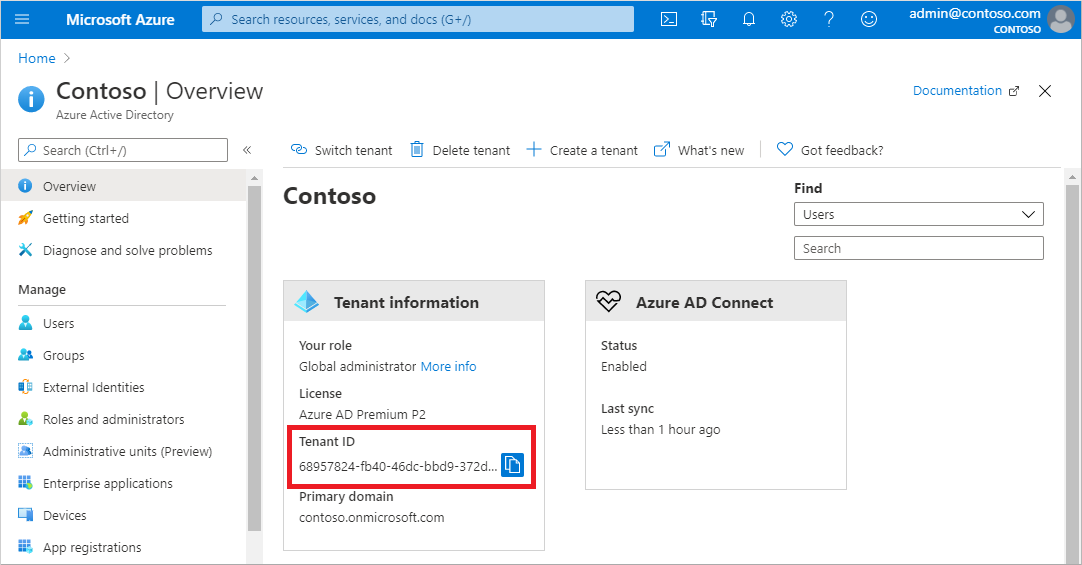
Task: Open Enterprise applications in sidebar
Action: point(107,483)
